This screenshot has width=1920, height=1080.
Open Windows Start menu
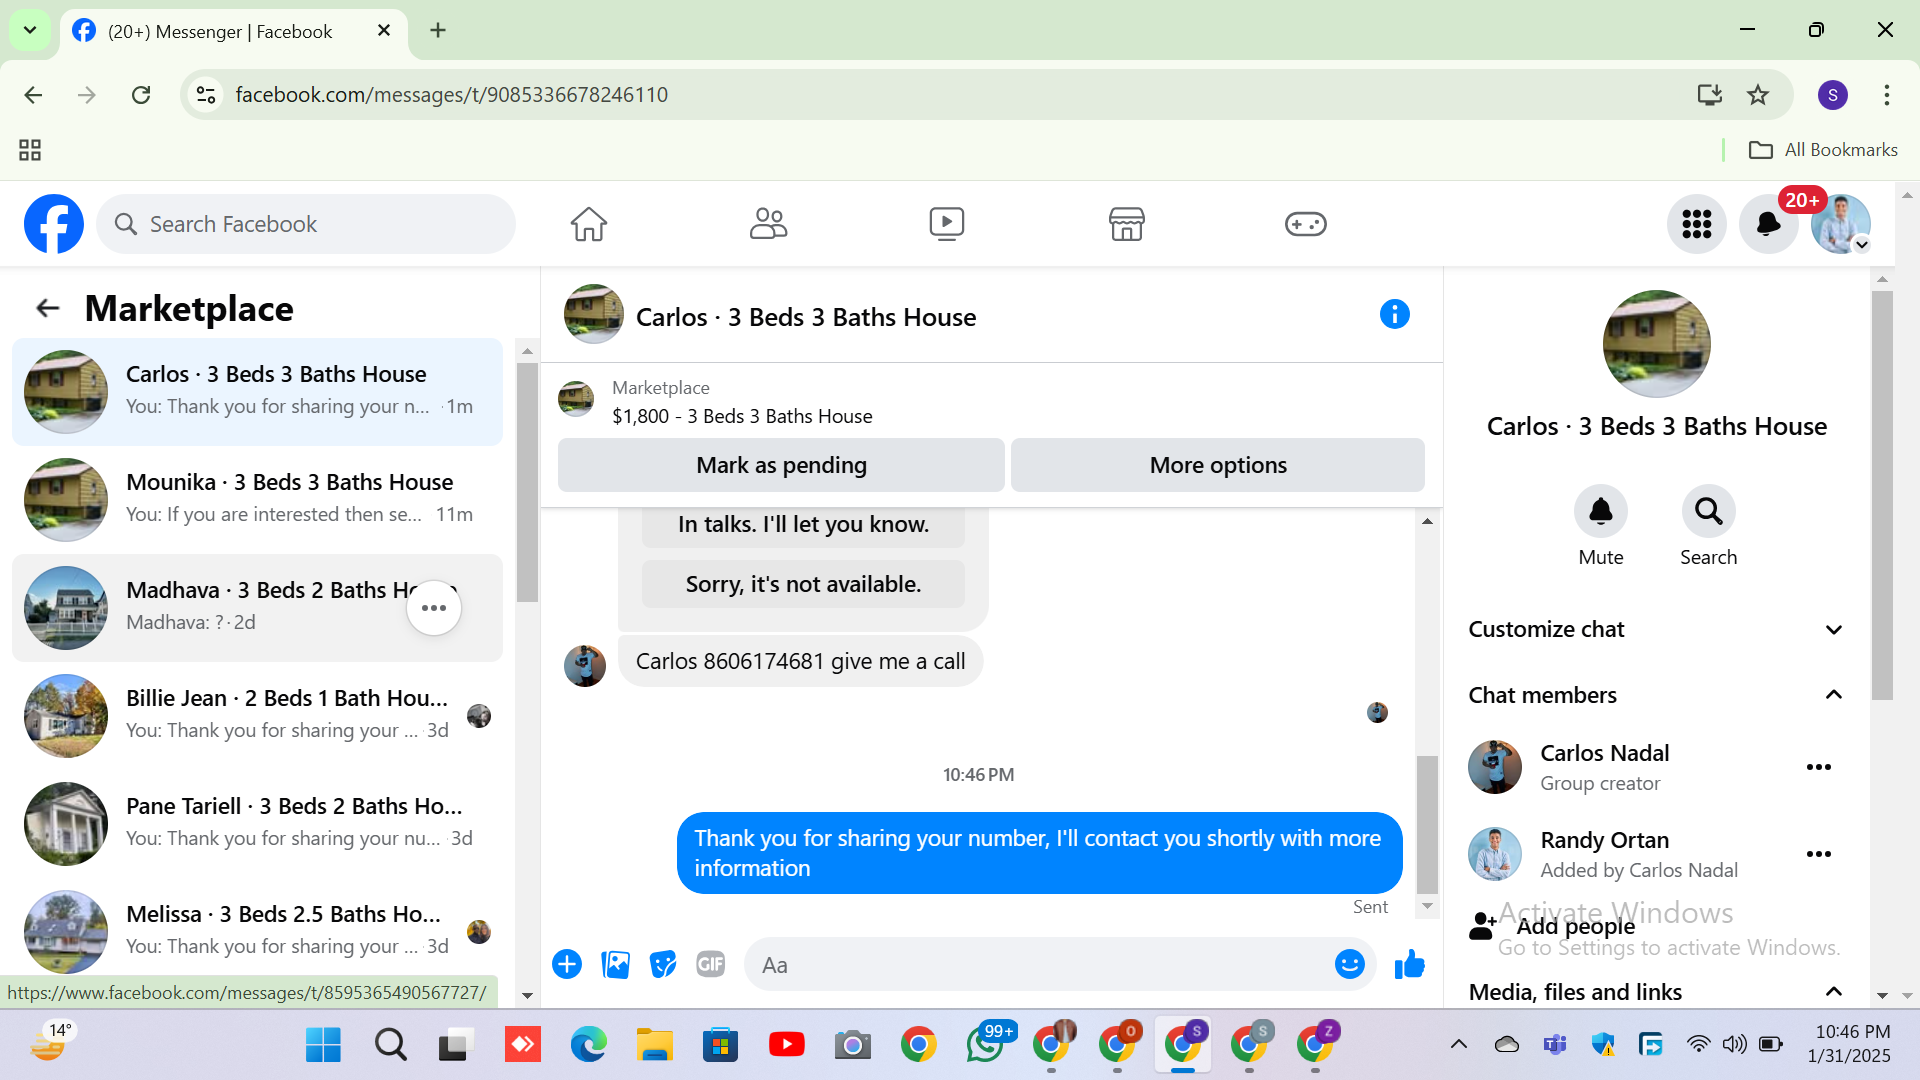tap(323, 1045)
